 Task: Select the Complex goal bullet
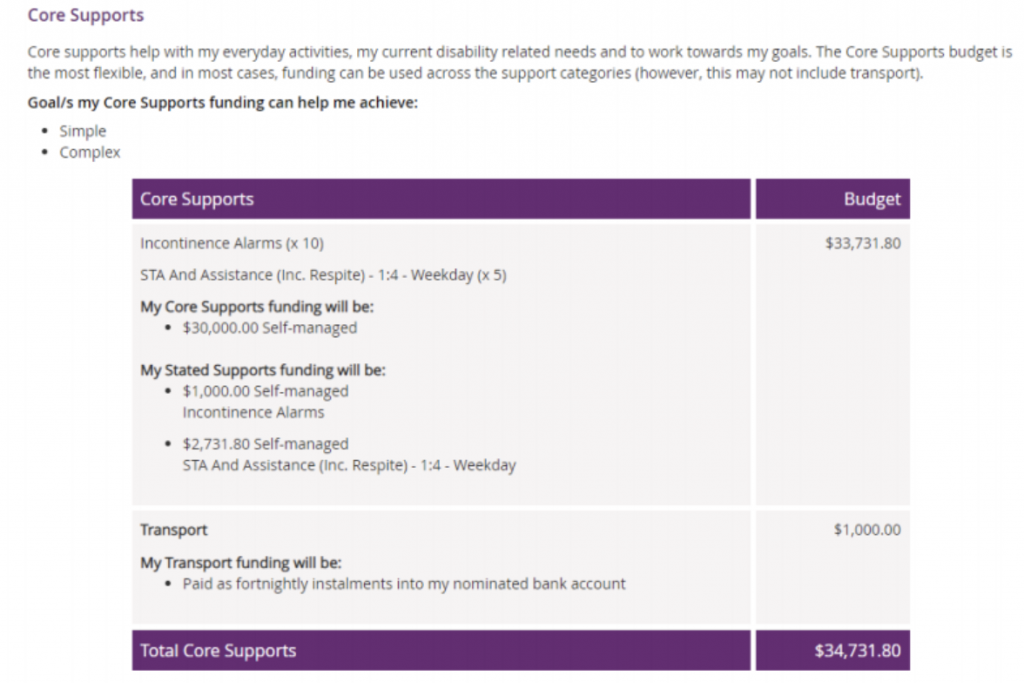[89, 152]
